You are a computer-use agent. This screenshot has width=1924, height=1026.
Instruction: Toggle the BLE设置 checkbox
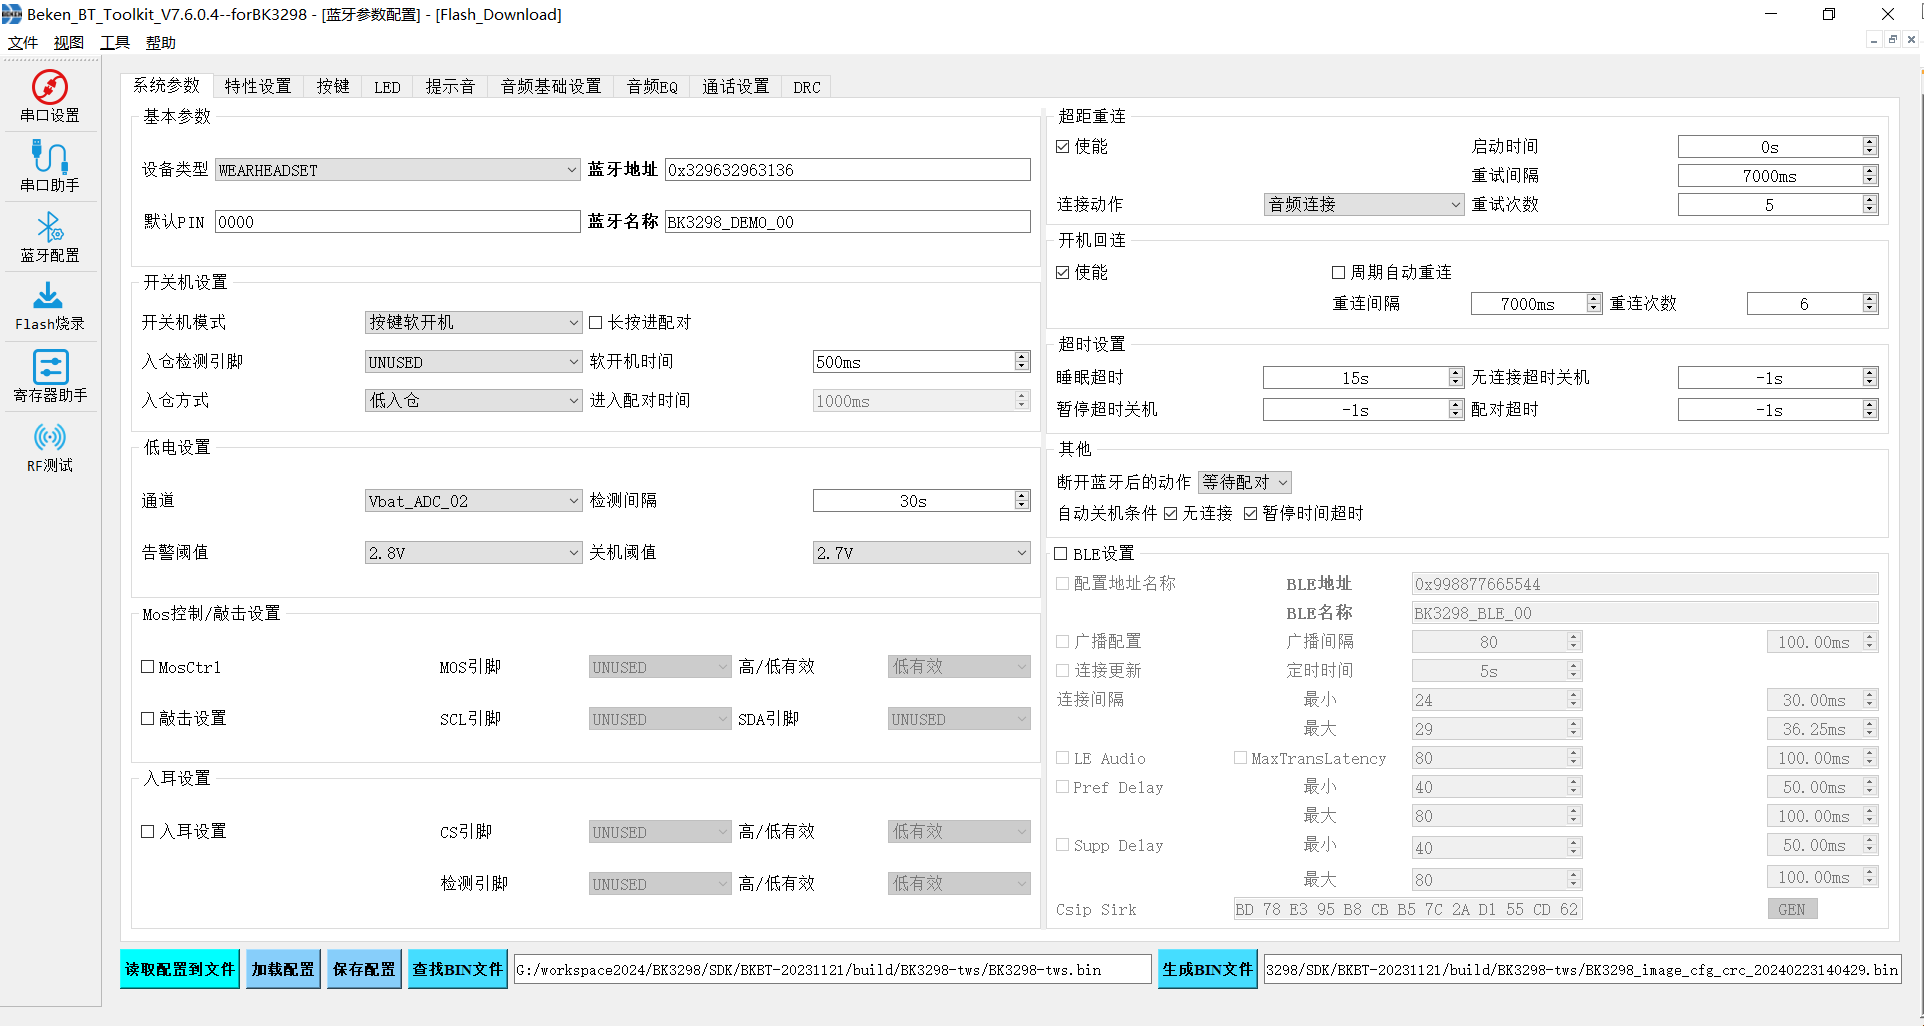coord(1061,553)
